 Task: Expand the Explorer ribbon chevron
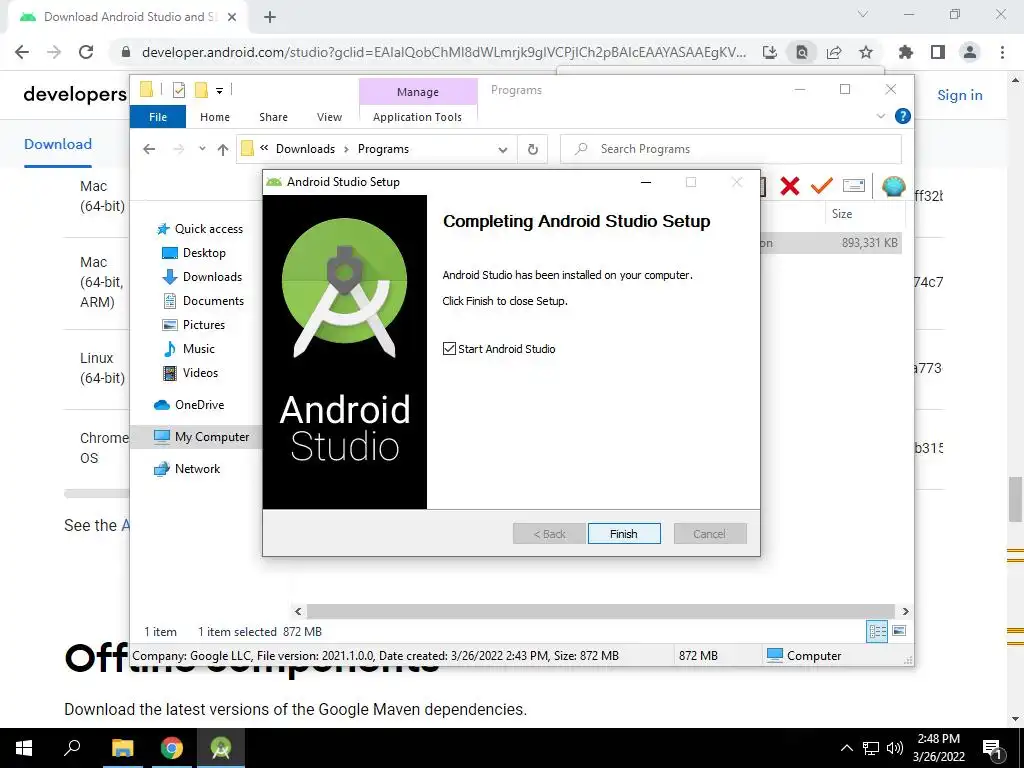[x=881, y=116]
